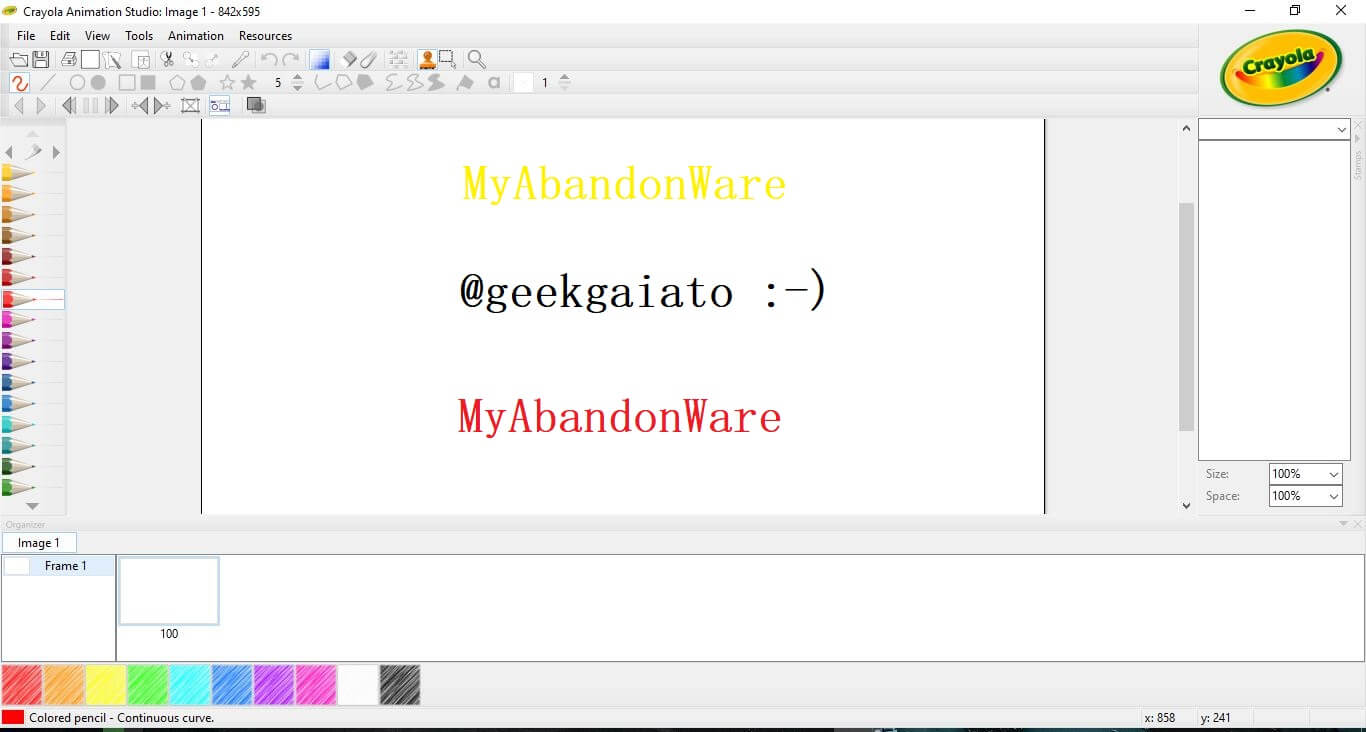
Task: Increase the star points value of 5
Action: (297, 78)
